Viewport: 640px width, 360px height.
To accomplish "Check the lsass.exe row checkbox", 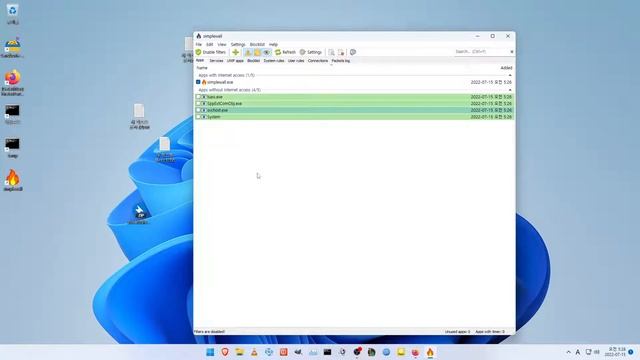I will [198, 97].
